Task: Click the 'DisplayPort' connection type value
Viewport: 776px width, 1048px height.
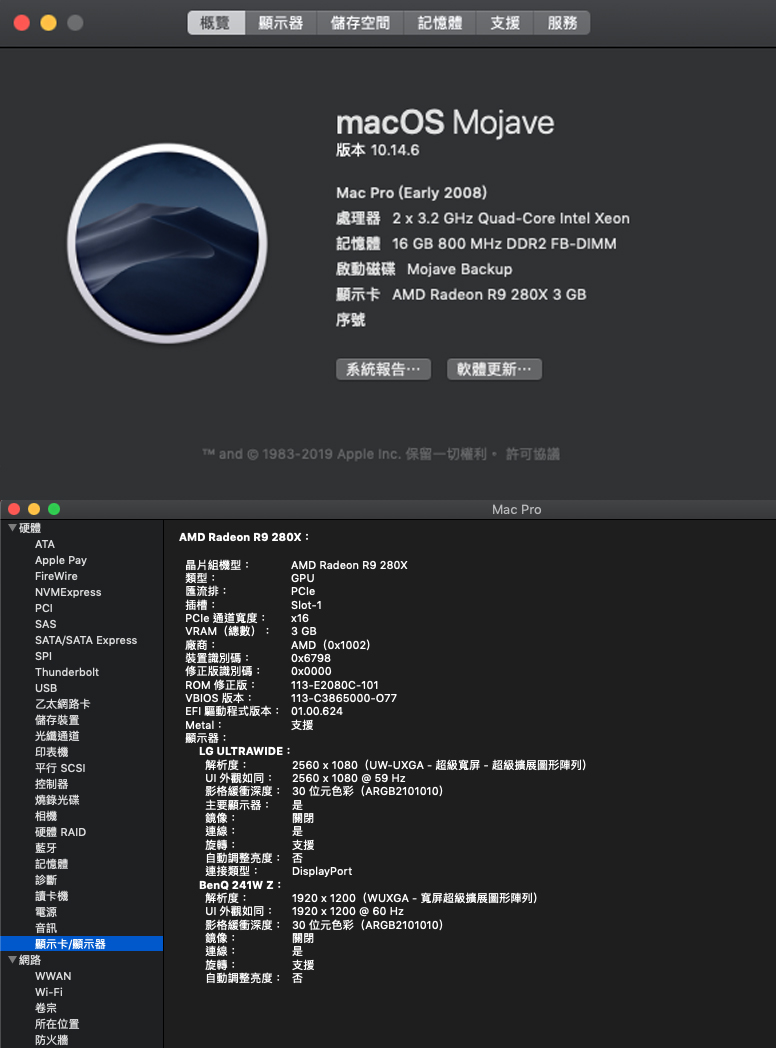Action: [321, 872]
